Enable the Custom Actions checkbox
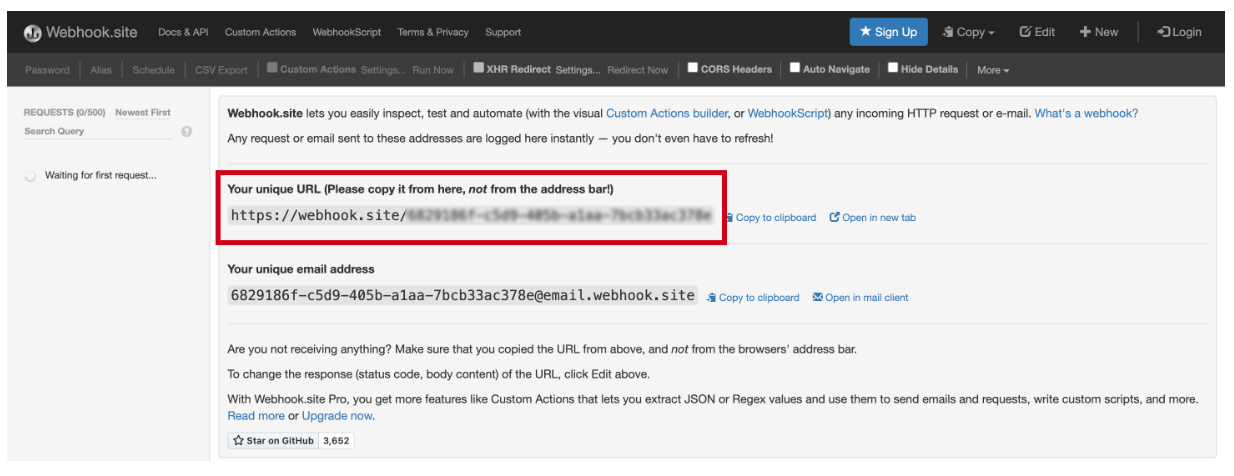 [272, 68]
